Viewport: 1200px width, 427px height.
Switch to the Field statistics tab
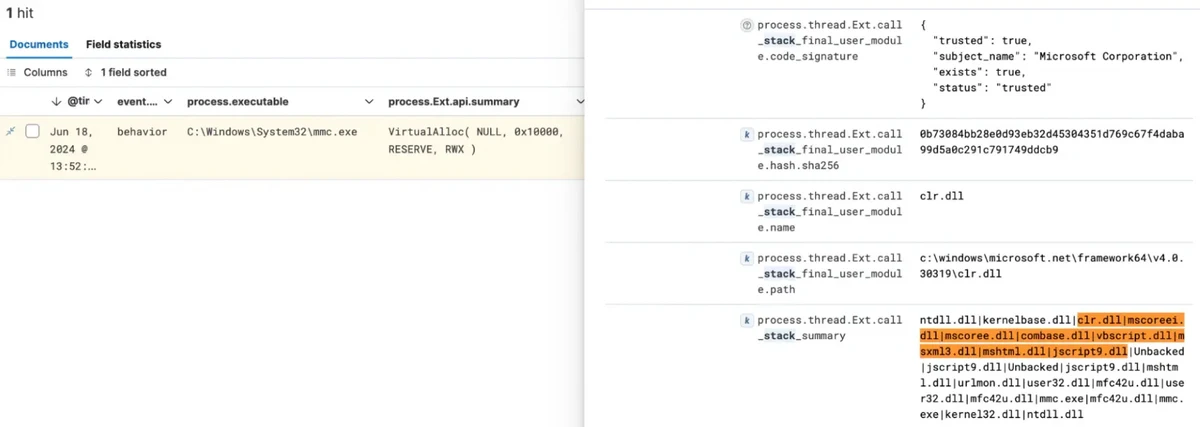123,45
